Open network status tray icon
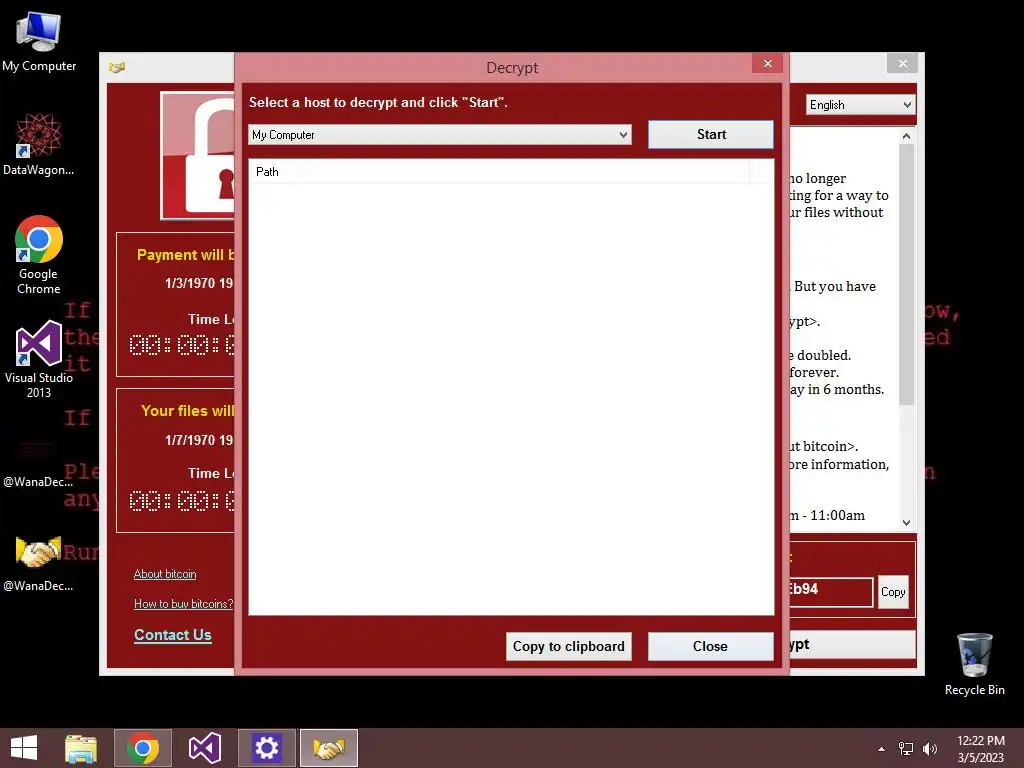Screen dimensions: 1024x768 tap(906, 749)
